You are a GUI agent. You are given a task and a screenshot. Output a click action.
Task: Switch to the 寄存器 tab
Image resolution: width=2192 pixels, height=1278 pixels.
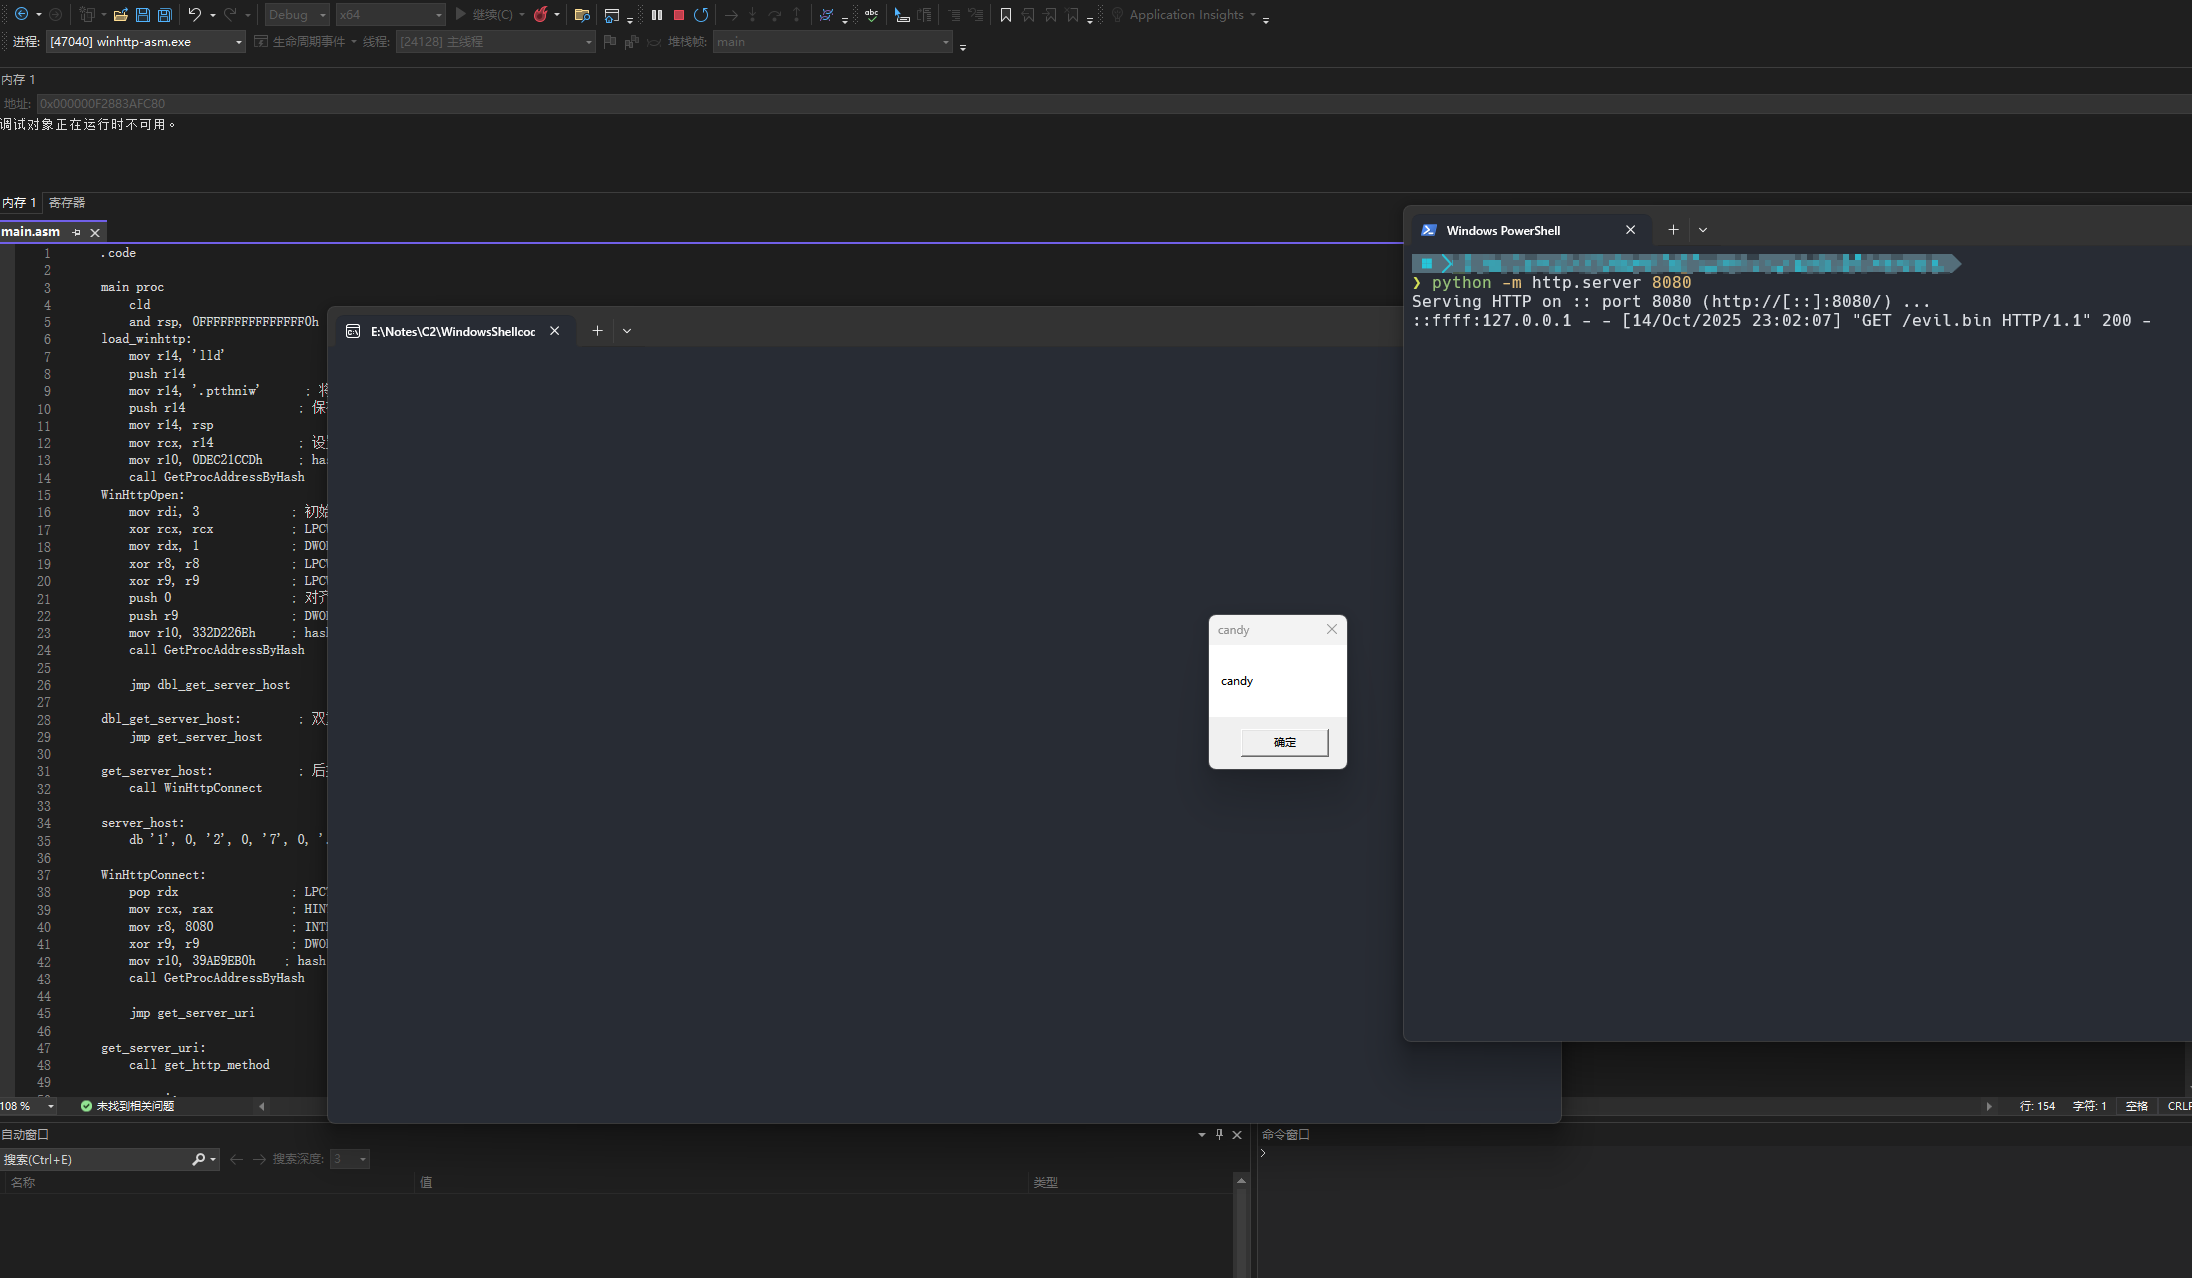67,203
